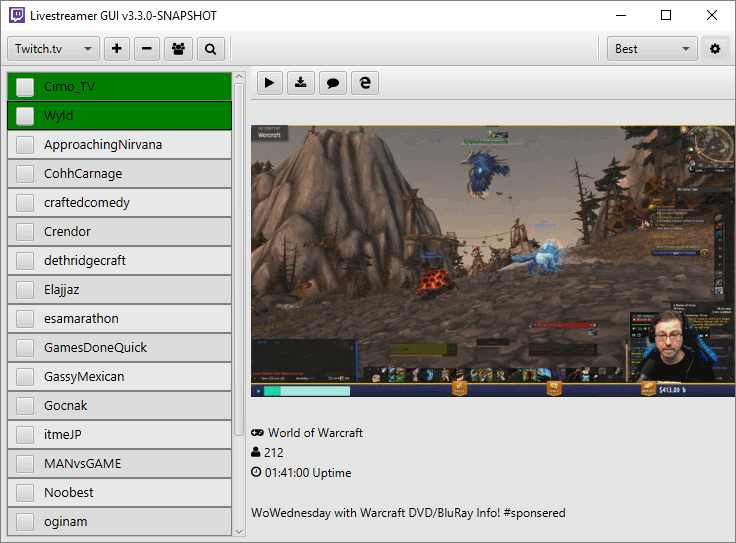Tick the checkbox beside Cirno_TV

click(x=25, y=87)
